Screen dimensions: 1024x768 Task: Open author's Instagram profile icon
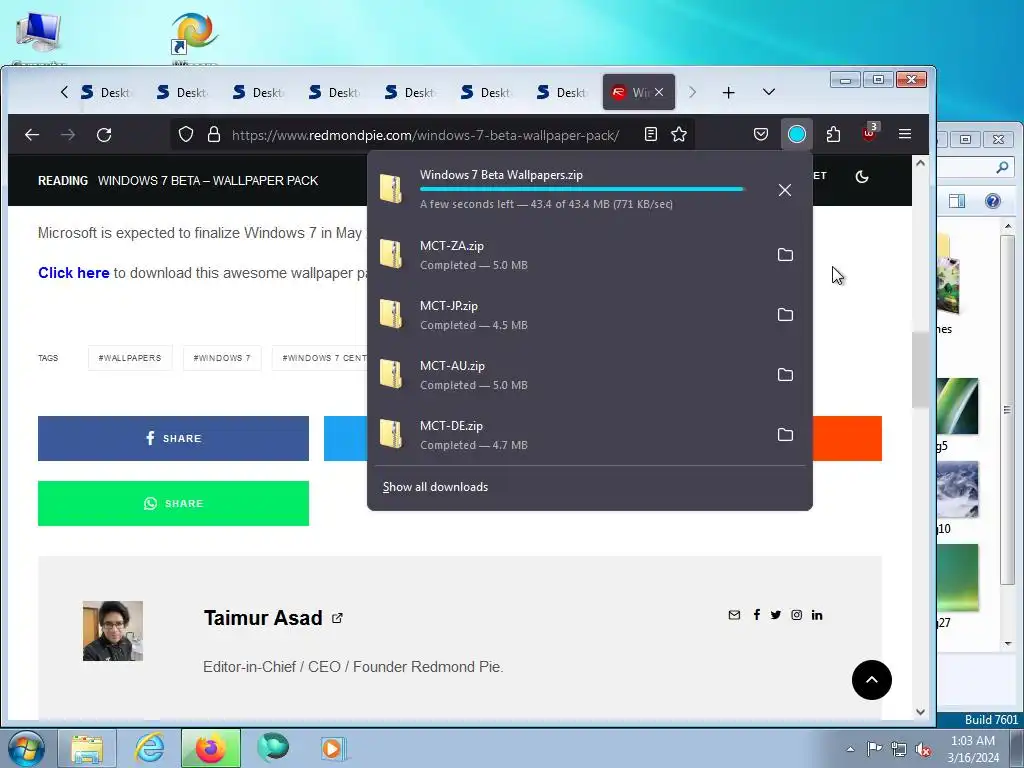point(797,615)
